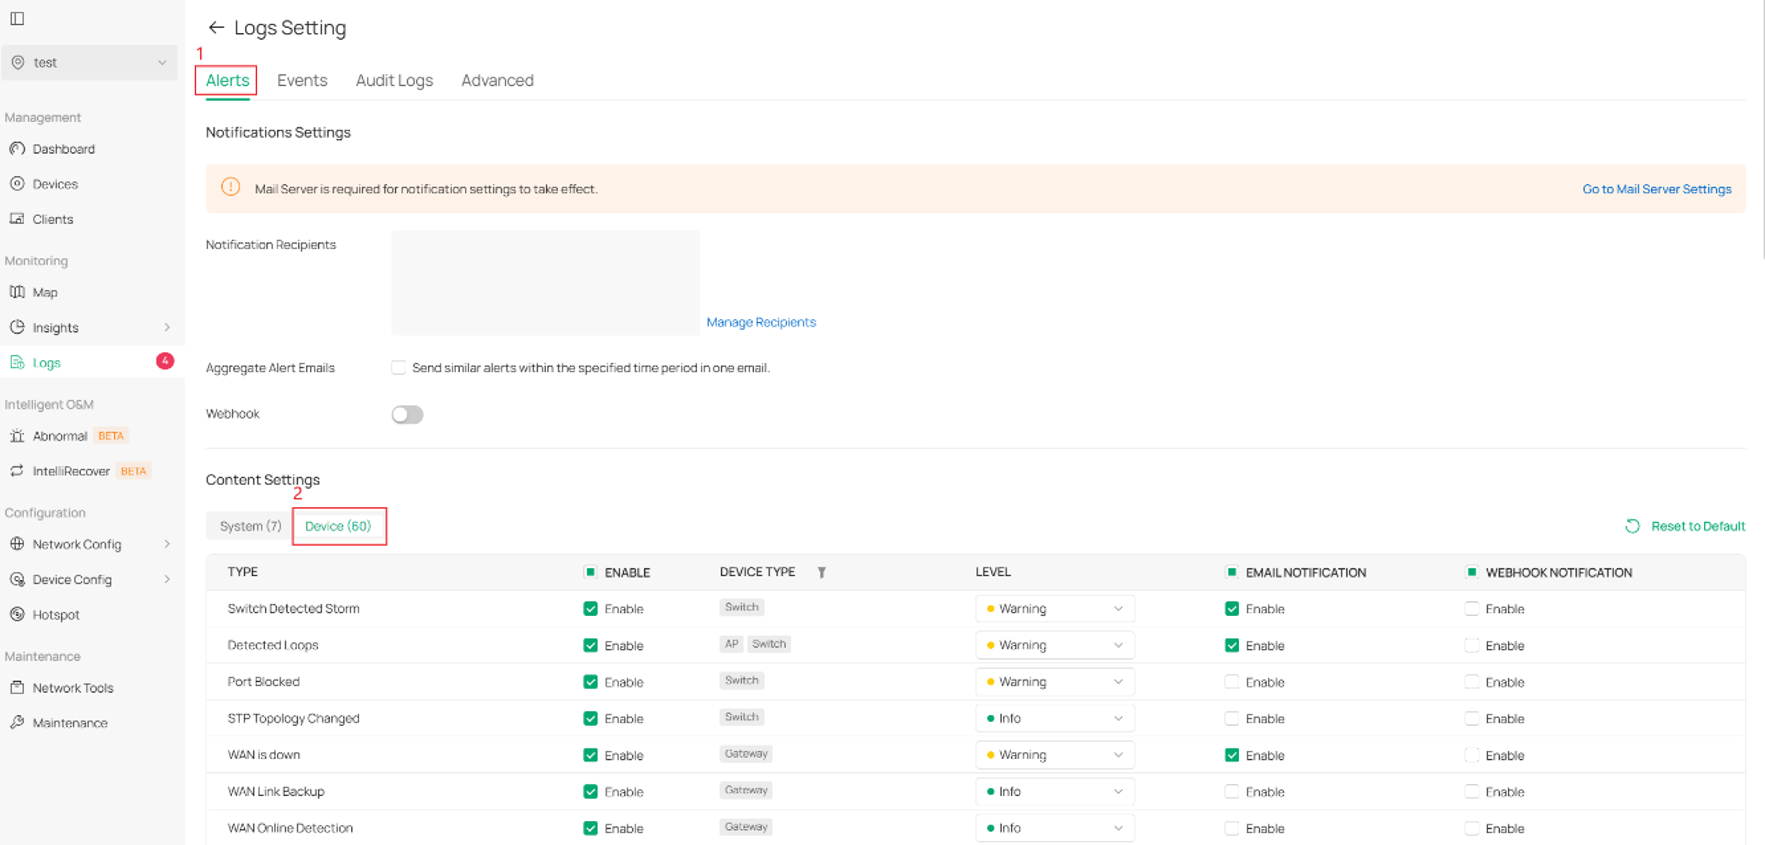The height and width of the screenshot is (845, 1765).
Task: Open the test site selector dropdown
Action: tap(89, 62)
